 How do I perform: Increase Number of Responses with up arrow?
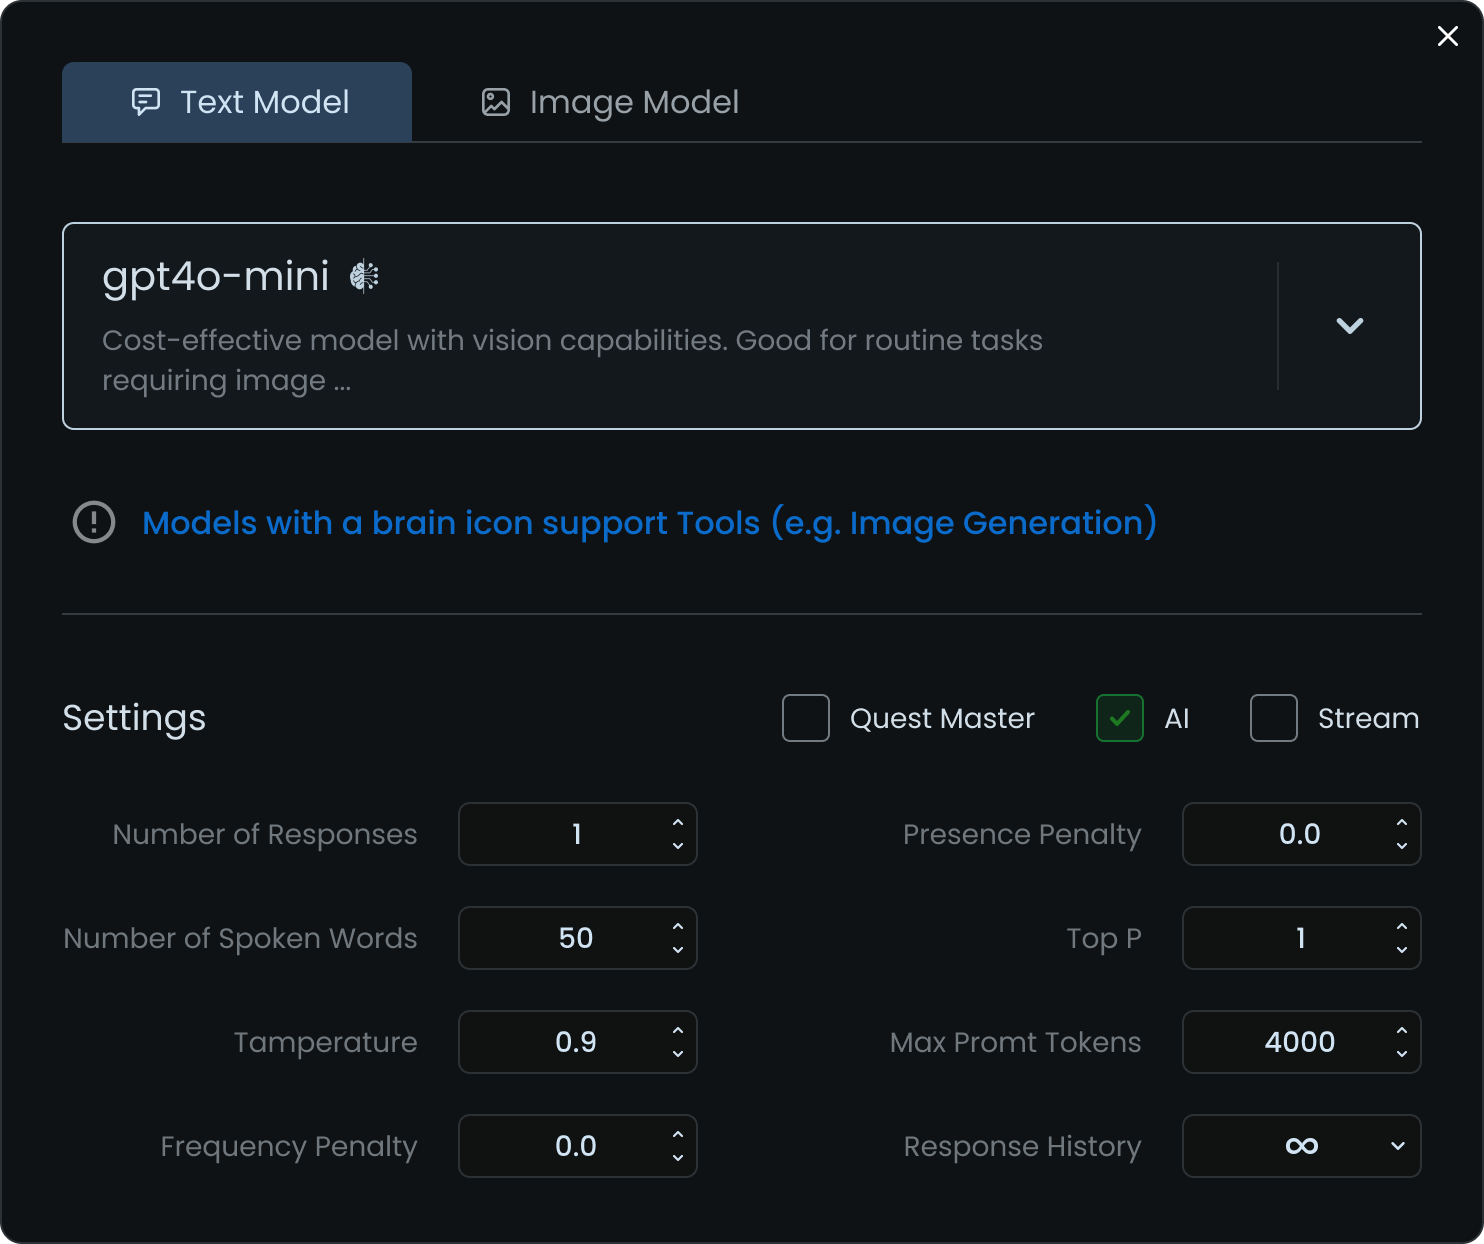coord(678,823)
